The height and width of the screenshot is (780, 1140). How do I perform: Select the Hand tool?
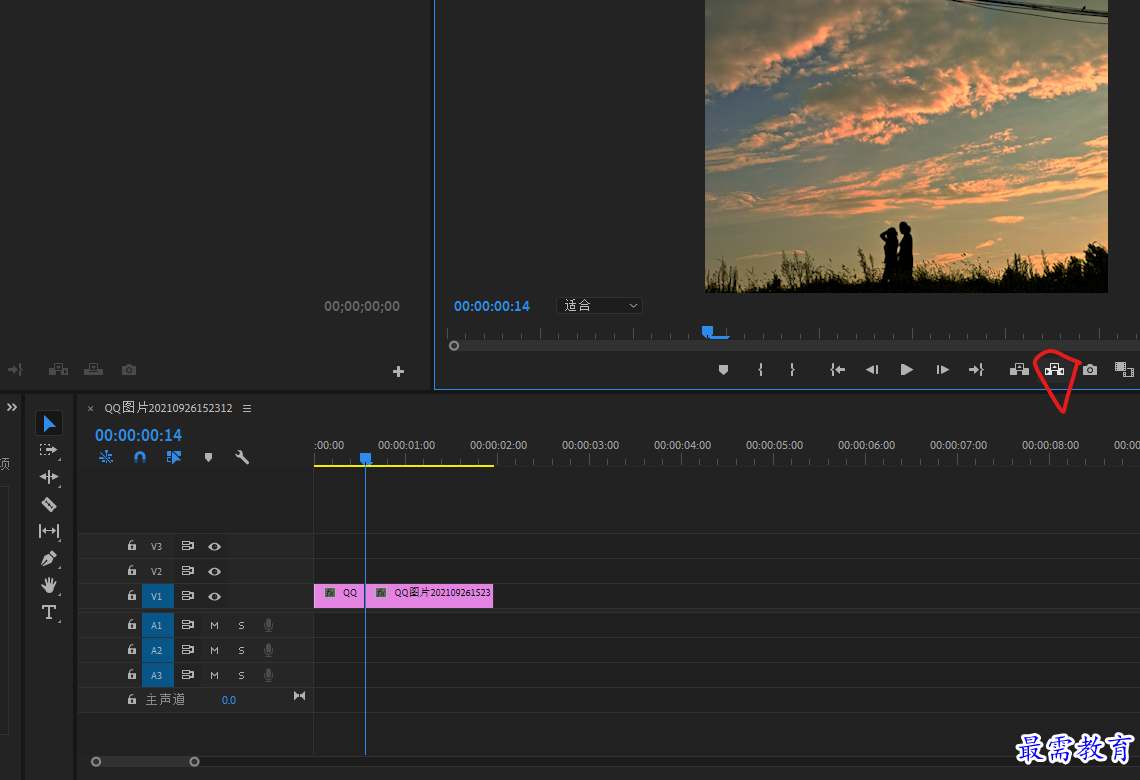coord(49,585)
